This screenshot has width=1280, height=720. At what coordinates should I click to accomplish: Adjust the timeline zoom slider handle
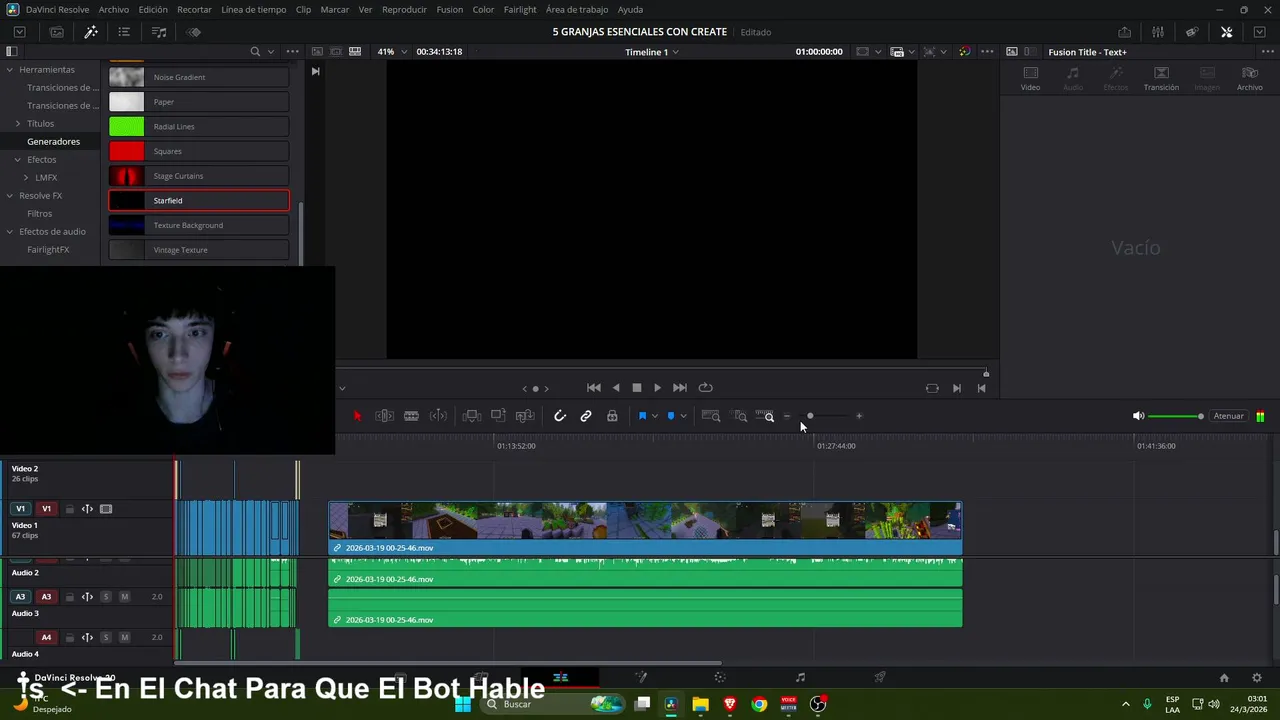[x=810, y=416]
